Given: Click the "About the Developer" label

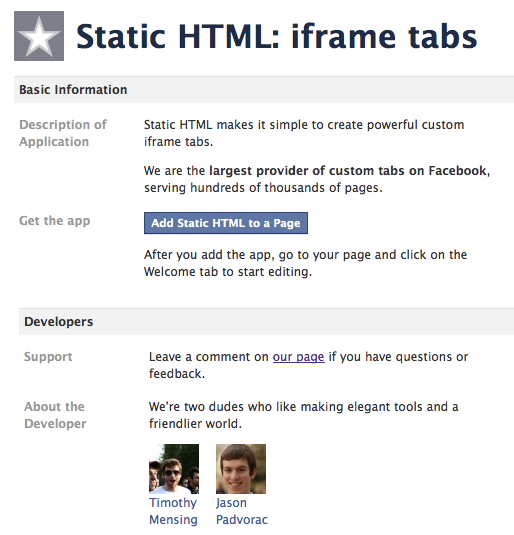Looking at the screenshot, I should (55, 415).
